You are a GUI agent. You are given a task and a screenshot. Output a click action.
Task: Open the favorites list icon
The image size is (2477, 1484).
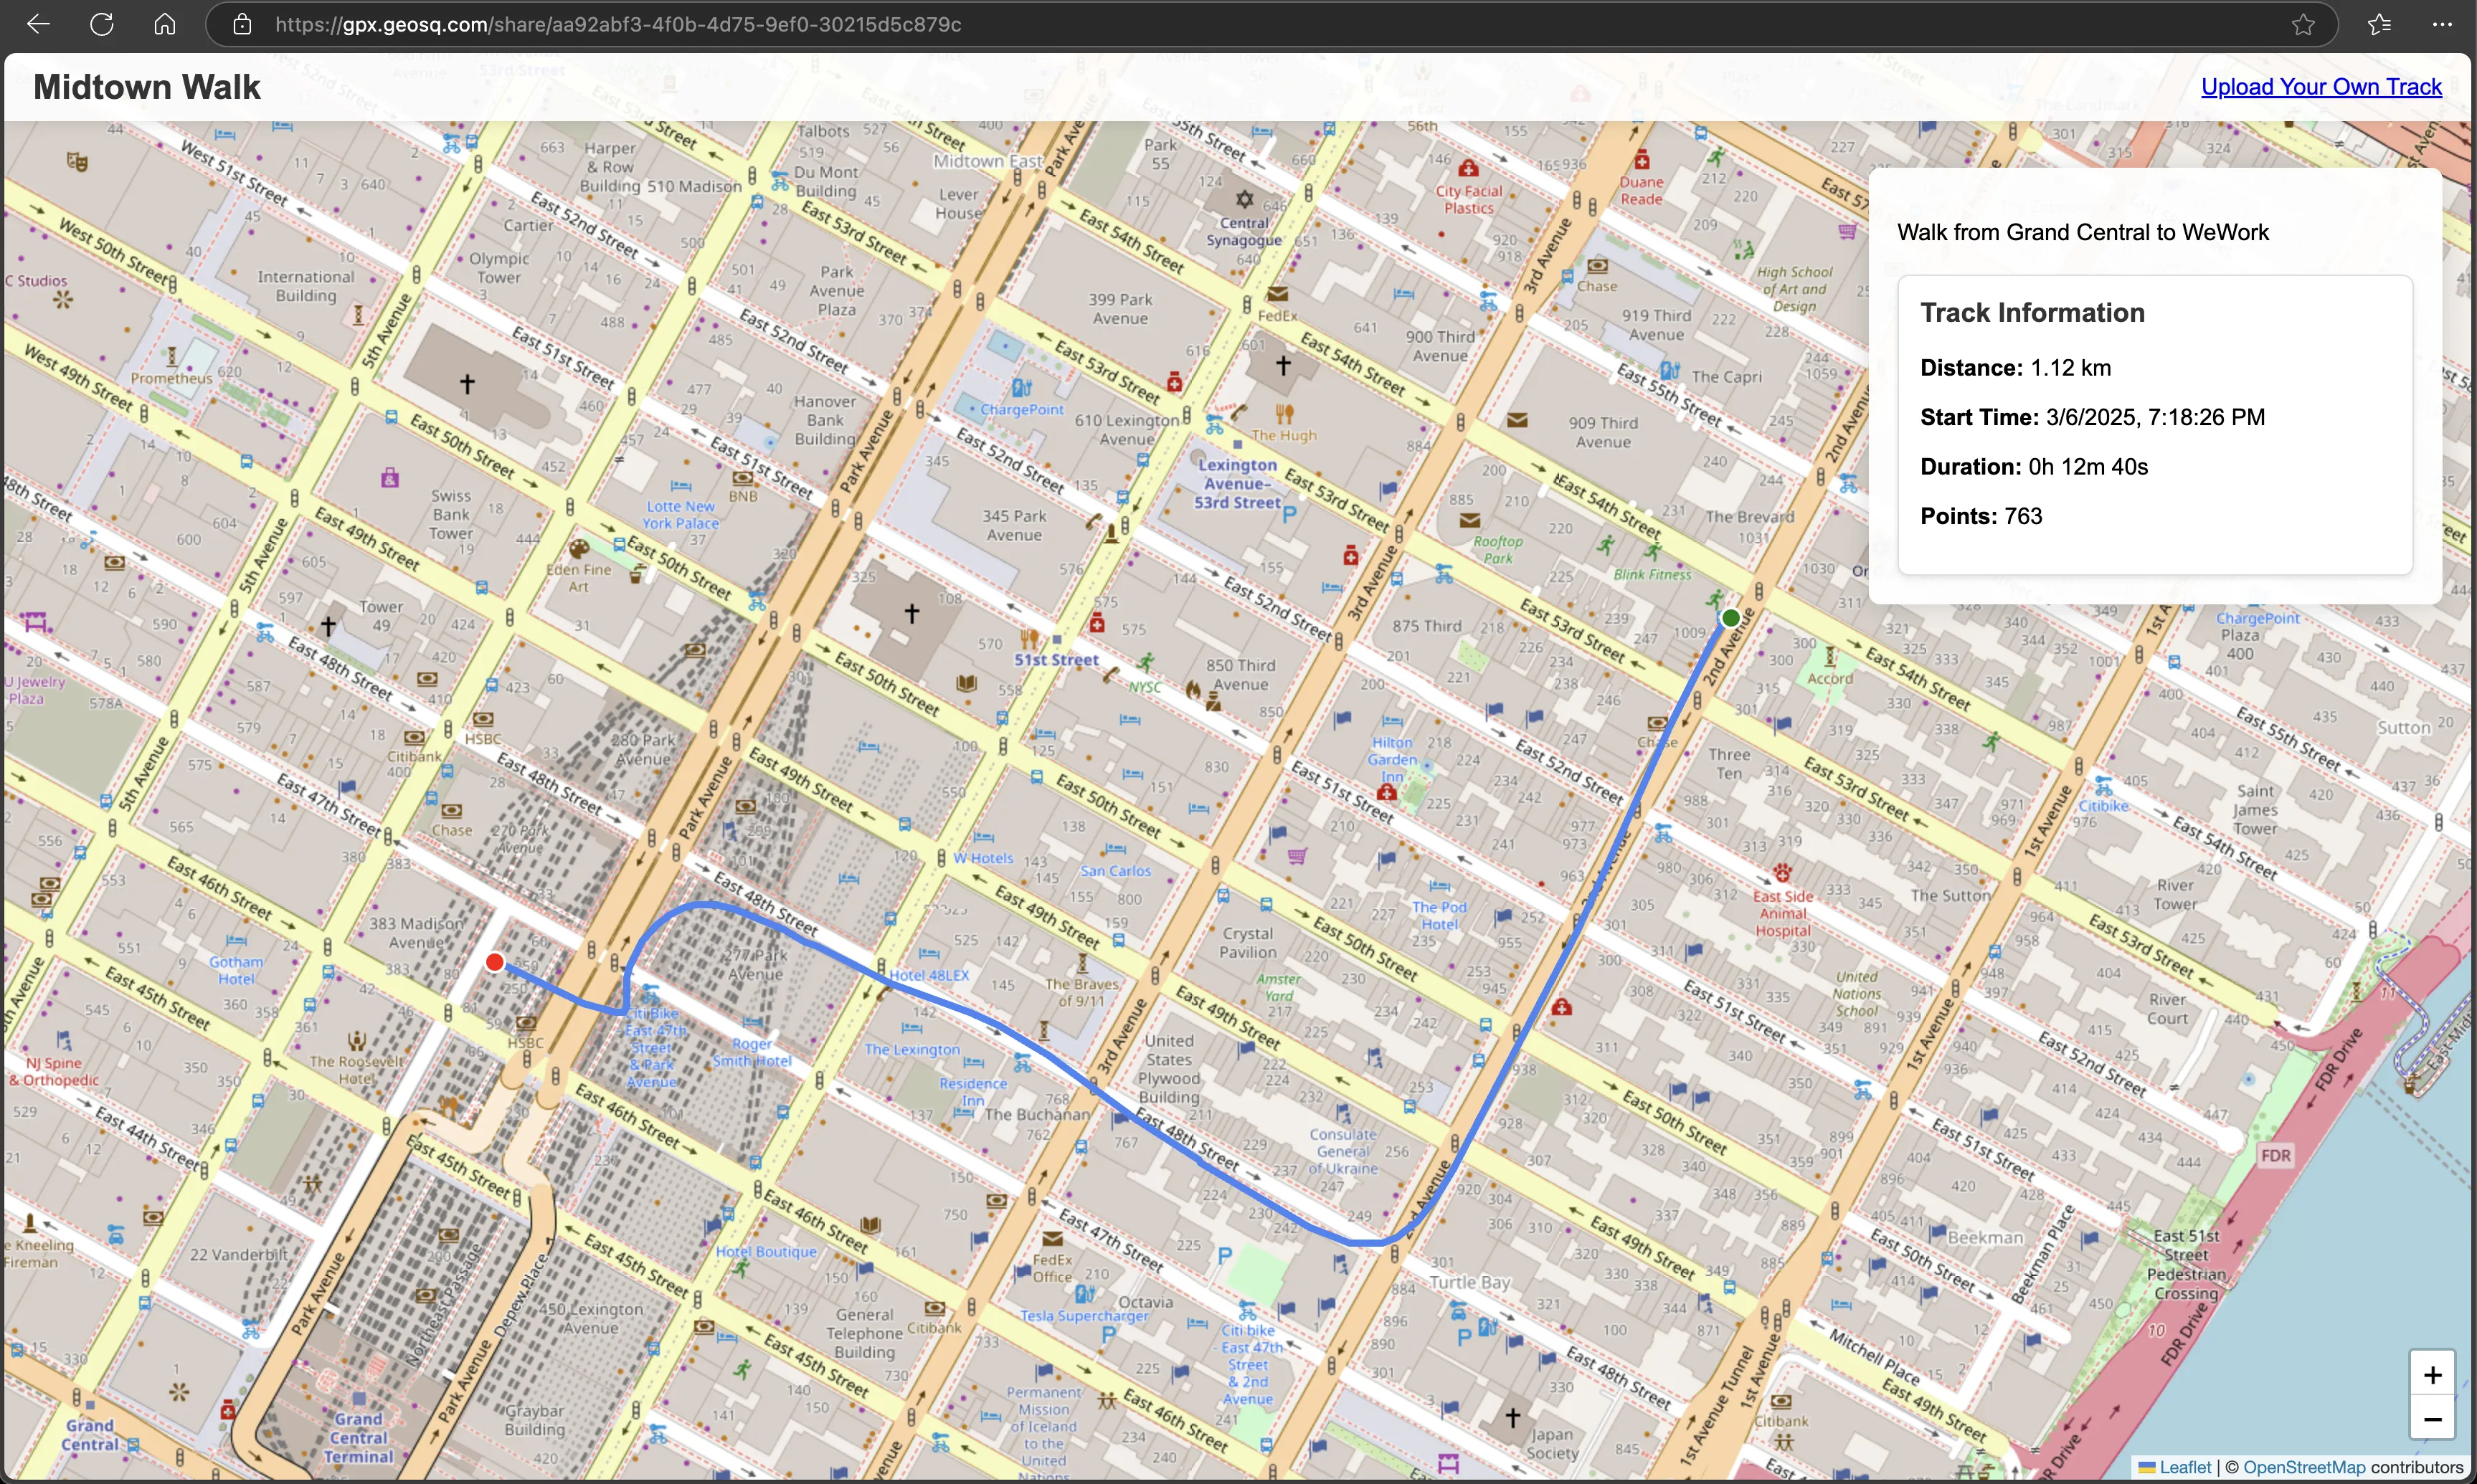pyautogui.click(x=2379, y=24)
